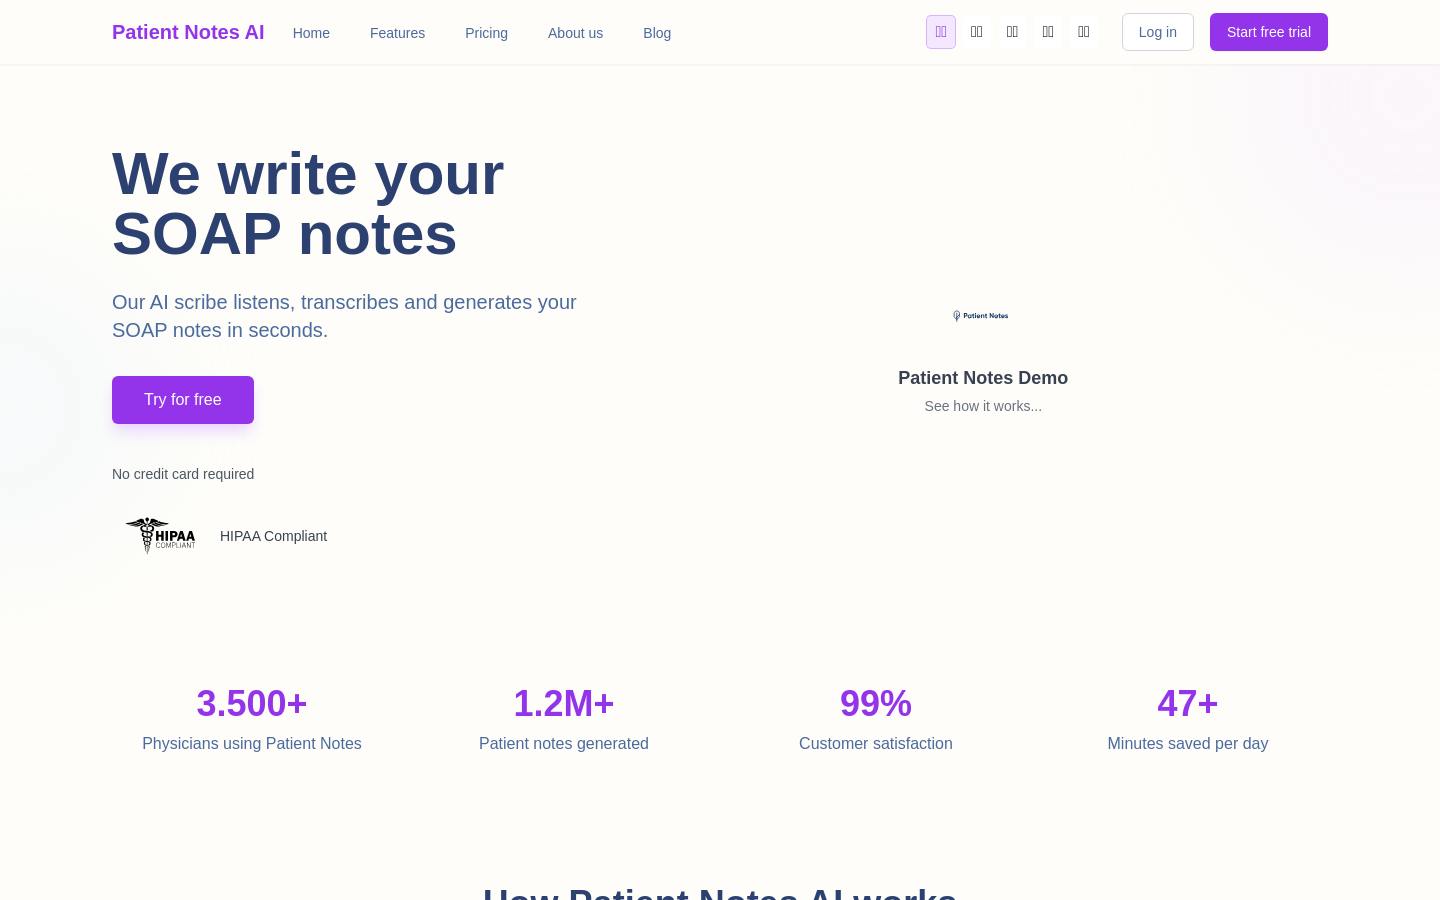Choose the fourth language flag in header
Image resolution: width=1440 pixels, height=900 pixels.
1048,32
